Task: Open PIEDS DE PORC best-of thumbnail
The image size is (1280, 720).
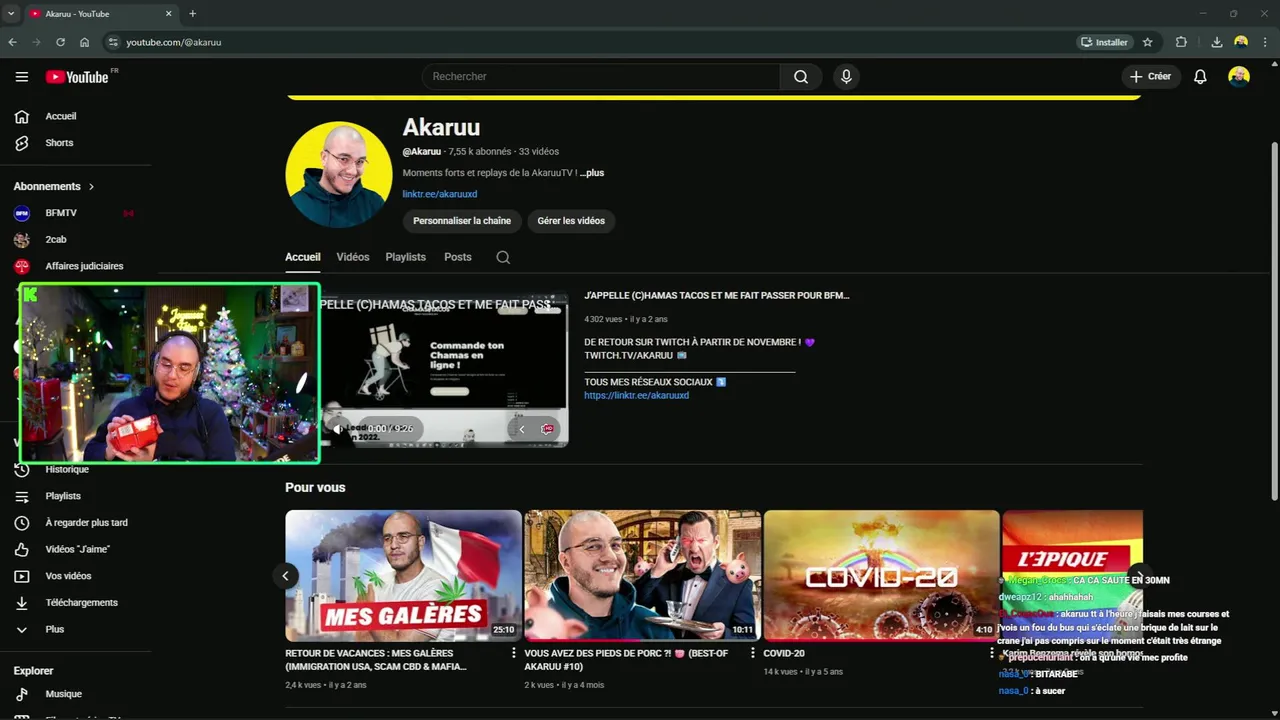Action: pos(642,575)
